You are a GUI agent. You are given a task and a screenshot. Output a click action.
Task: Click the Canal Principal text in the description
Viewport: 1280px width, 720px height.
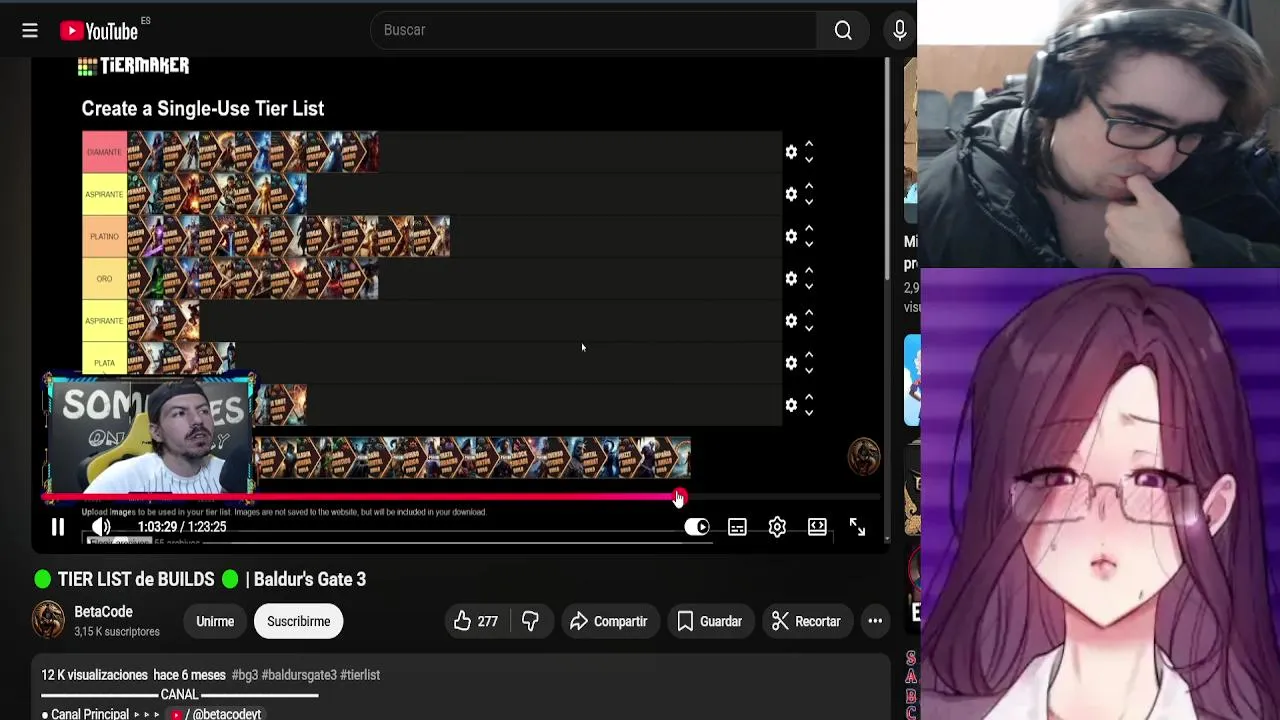(x=90, y=714)
